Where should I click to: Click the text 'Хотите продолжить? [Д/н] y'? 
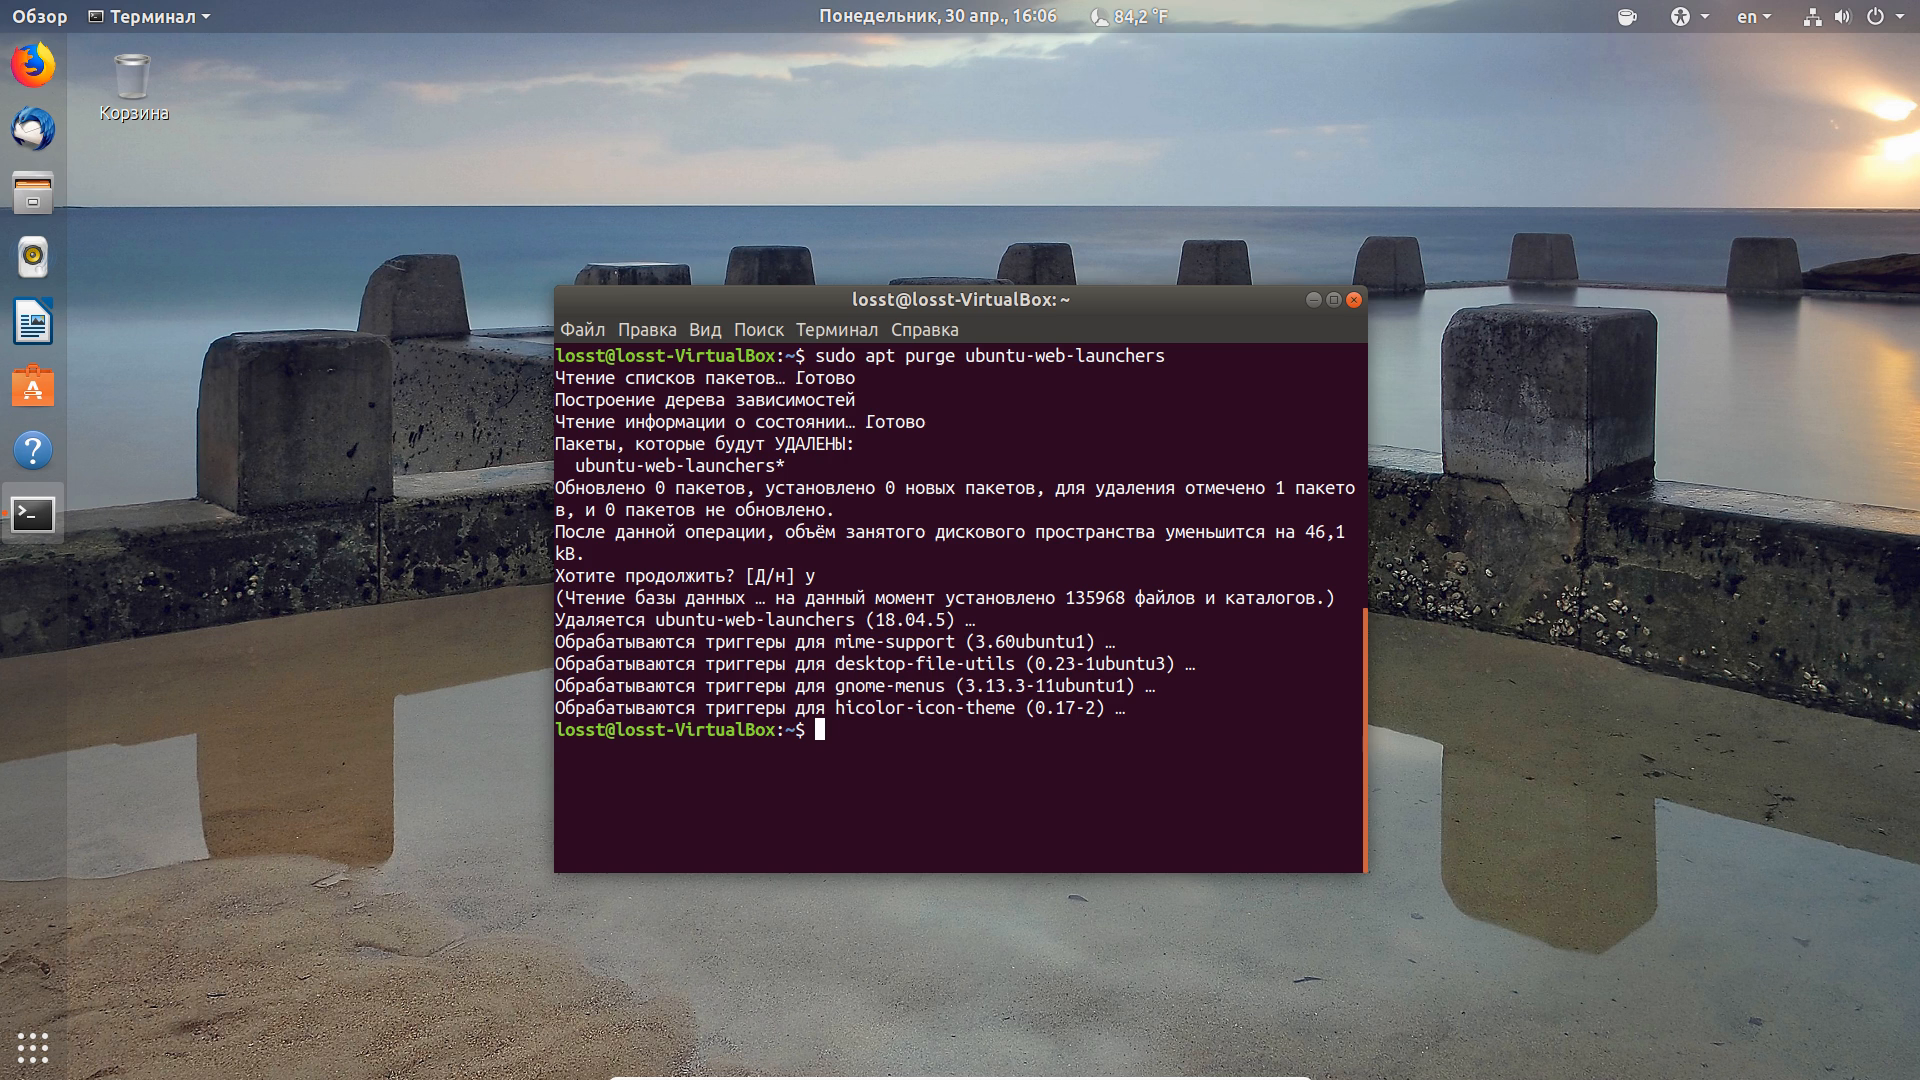point(685,576)
